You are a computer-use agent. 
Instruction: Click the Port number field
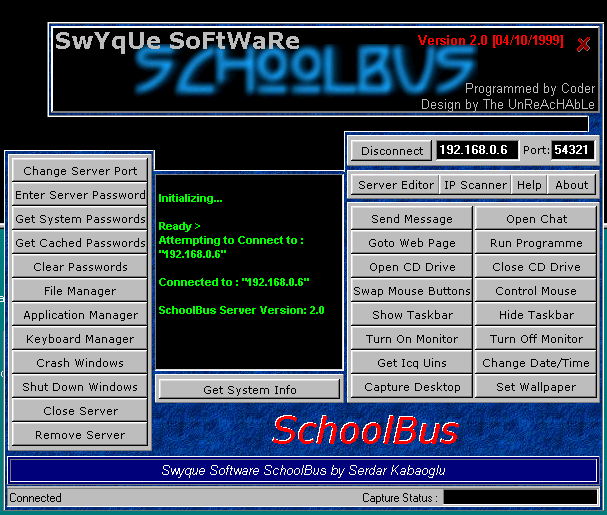point(572,151)
